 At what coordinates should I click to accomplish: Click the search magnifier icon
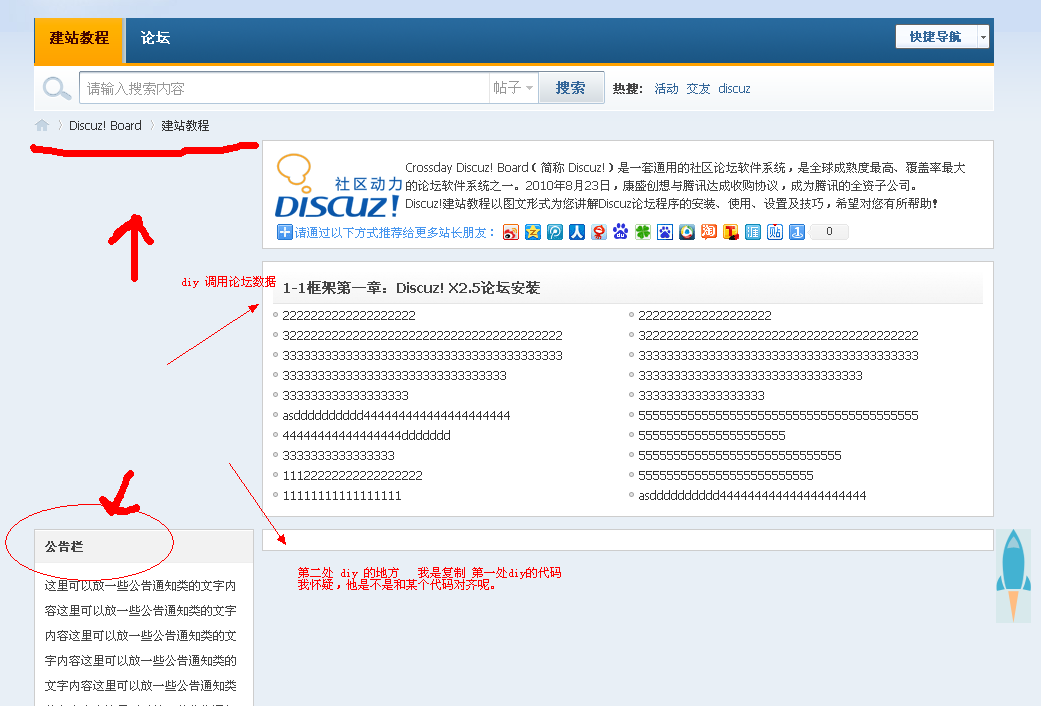56,88
